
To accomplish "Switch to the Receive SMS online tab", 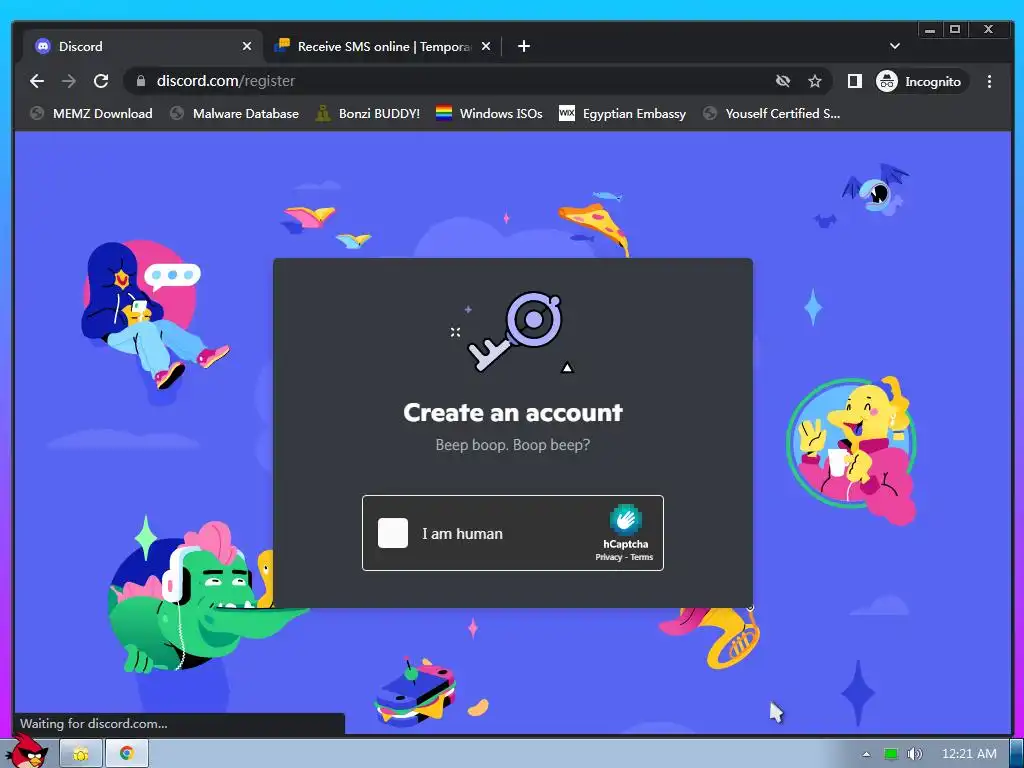I will point(383,46).
